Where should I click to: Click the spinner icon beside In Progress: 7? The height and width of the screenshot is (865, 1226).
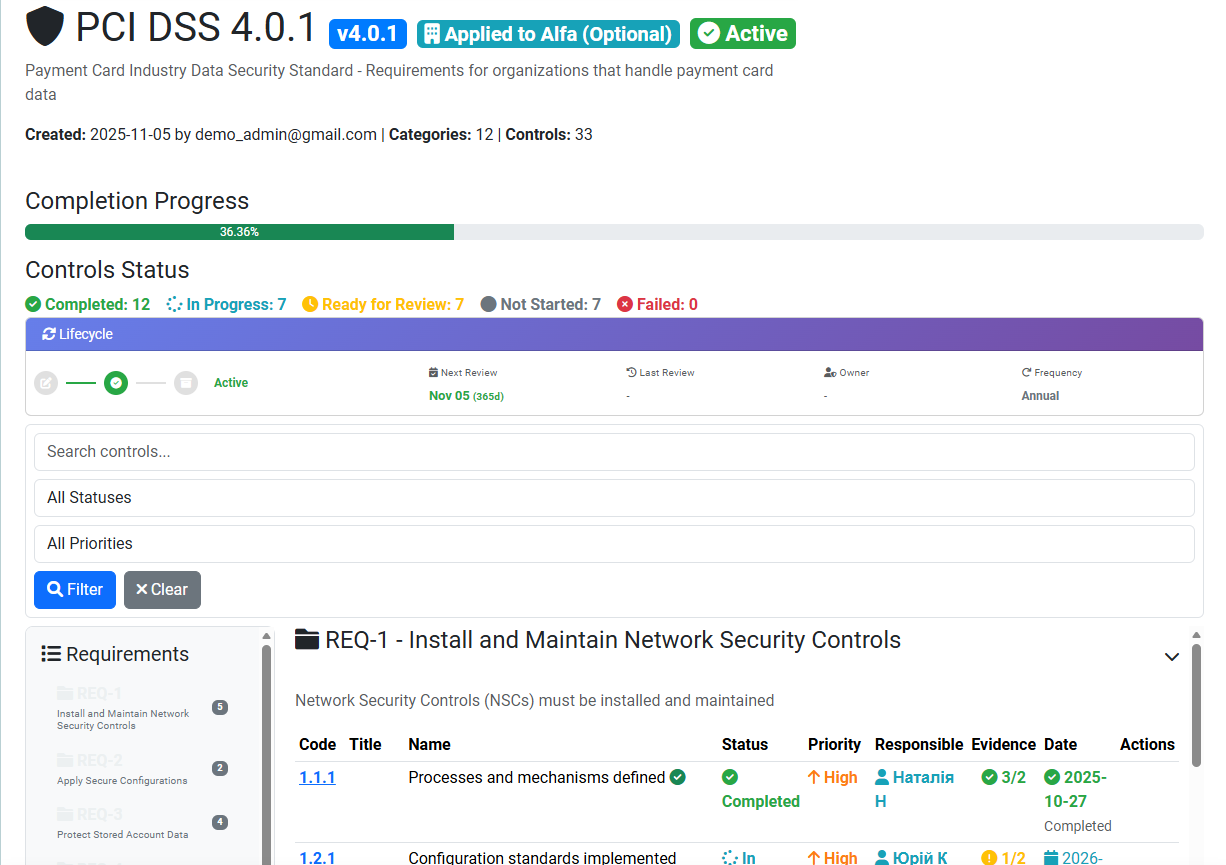174,304
